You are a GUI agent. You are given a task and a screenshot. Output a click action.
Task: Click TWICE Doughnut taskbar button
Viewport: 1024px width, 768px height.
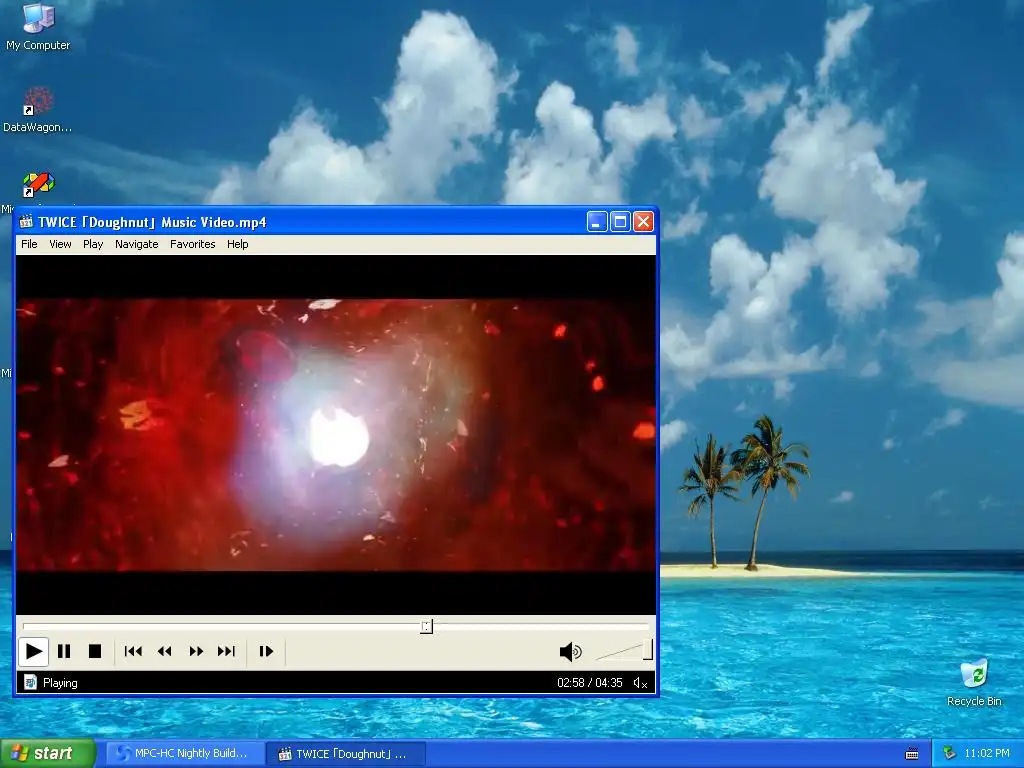click(346, 754)
